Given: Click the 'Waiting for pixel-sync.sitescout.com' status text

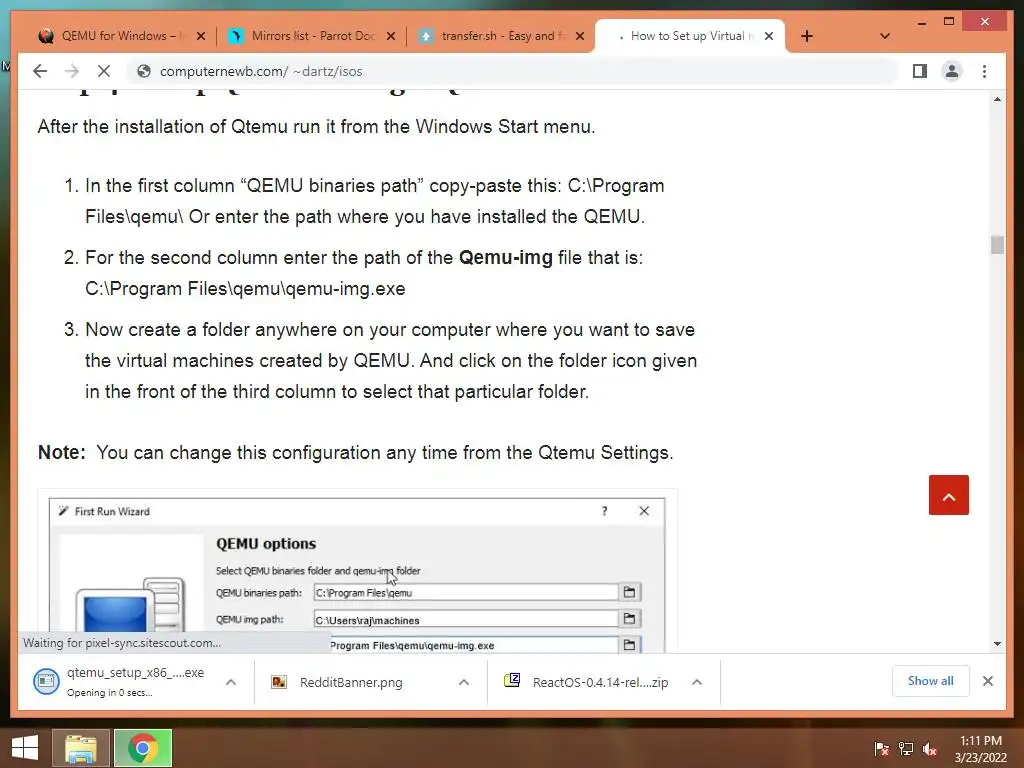Looking at the screenshot, I should pyautogui.click(x=122, y=643).
